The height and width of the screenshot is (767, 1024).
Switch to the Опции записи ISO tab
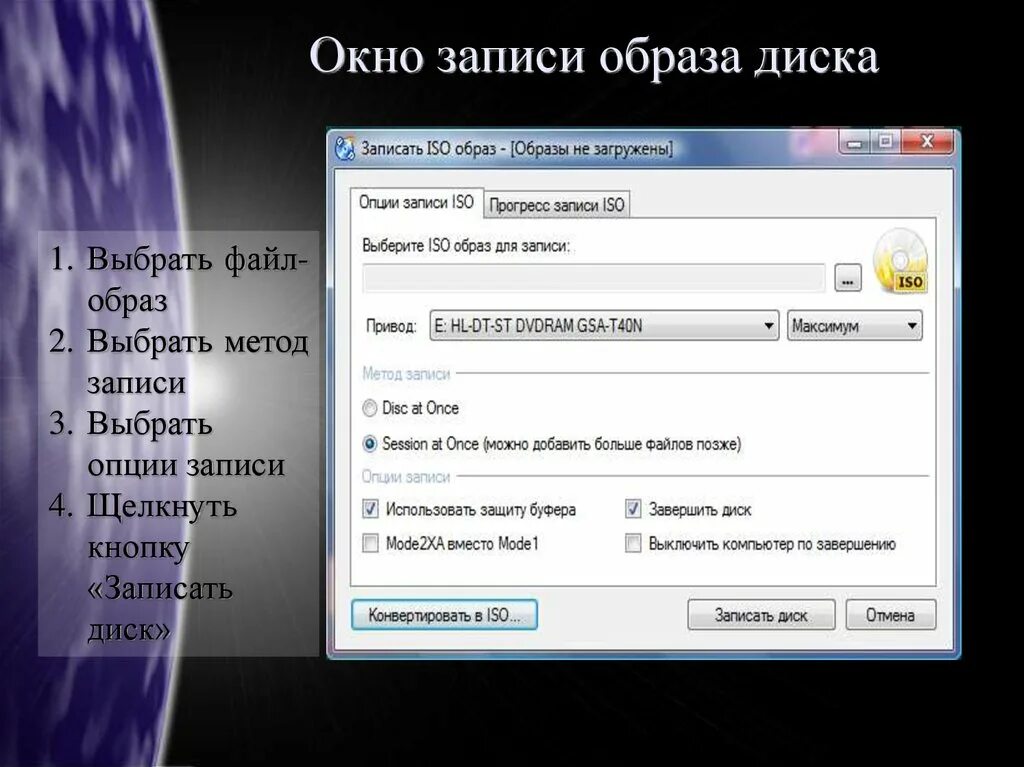[x=416, y=203]
